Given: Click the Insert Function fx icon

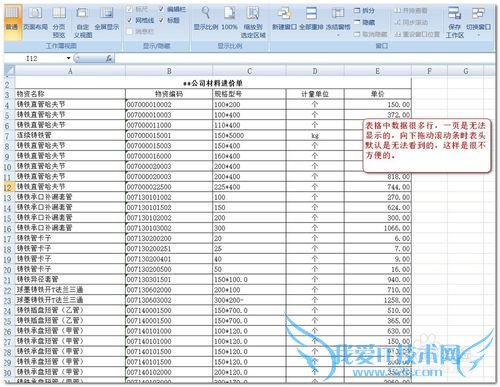Looking at the screenshot, I should coord(109,59).
